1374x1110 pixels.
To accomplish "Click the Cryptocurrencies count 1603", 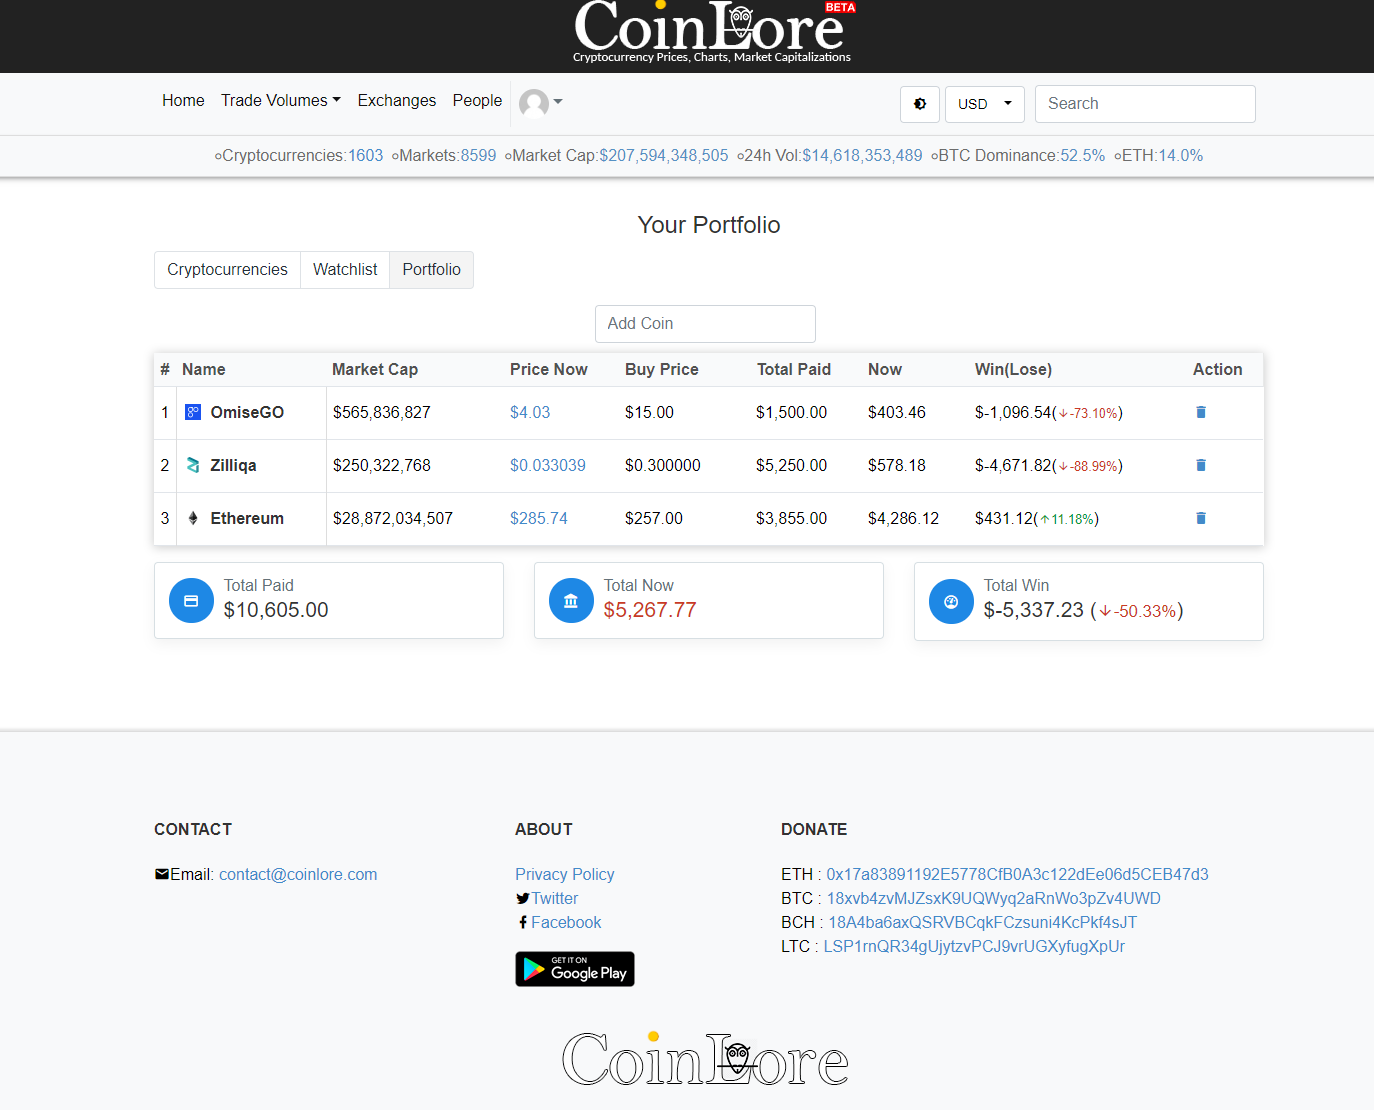I will click(x=365, y=156).
